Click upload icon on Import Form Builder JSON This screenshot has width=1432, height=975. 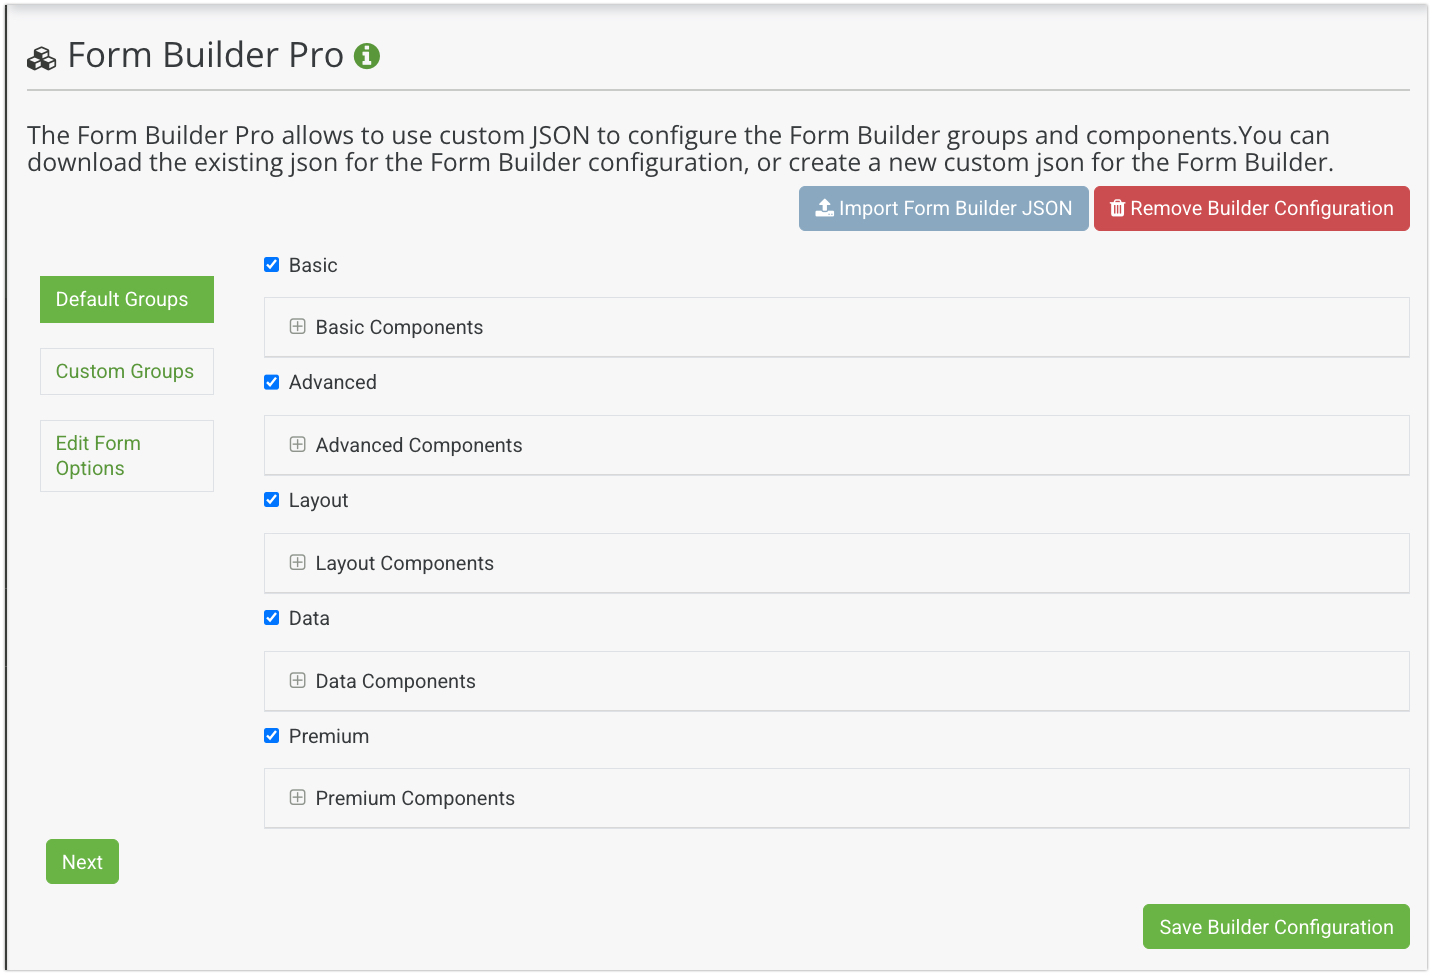824,208
